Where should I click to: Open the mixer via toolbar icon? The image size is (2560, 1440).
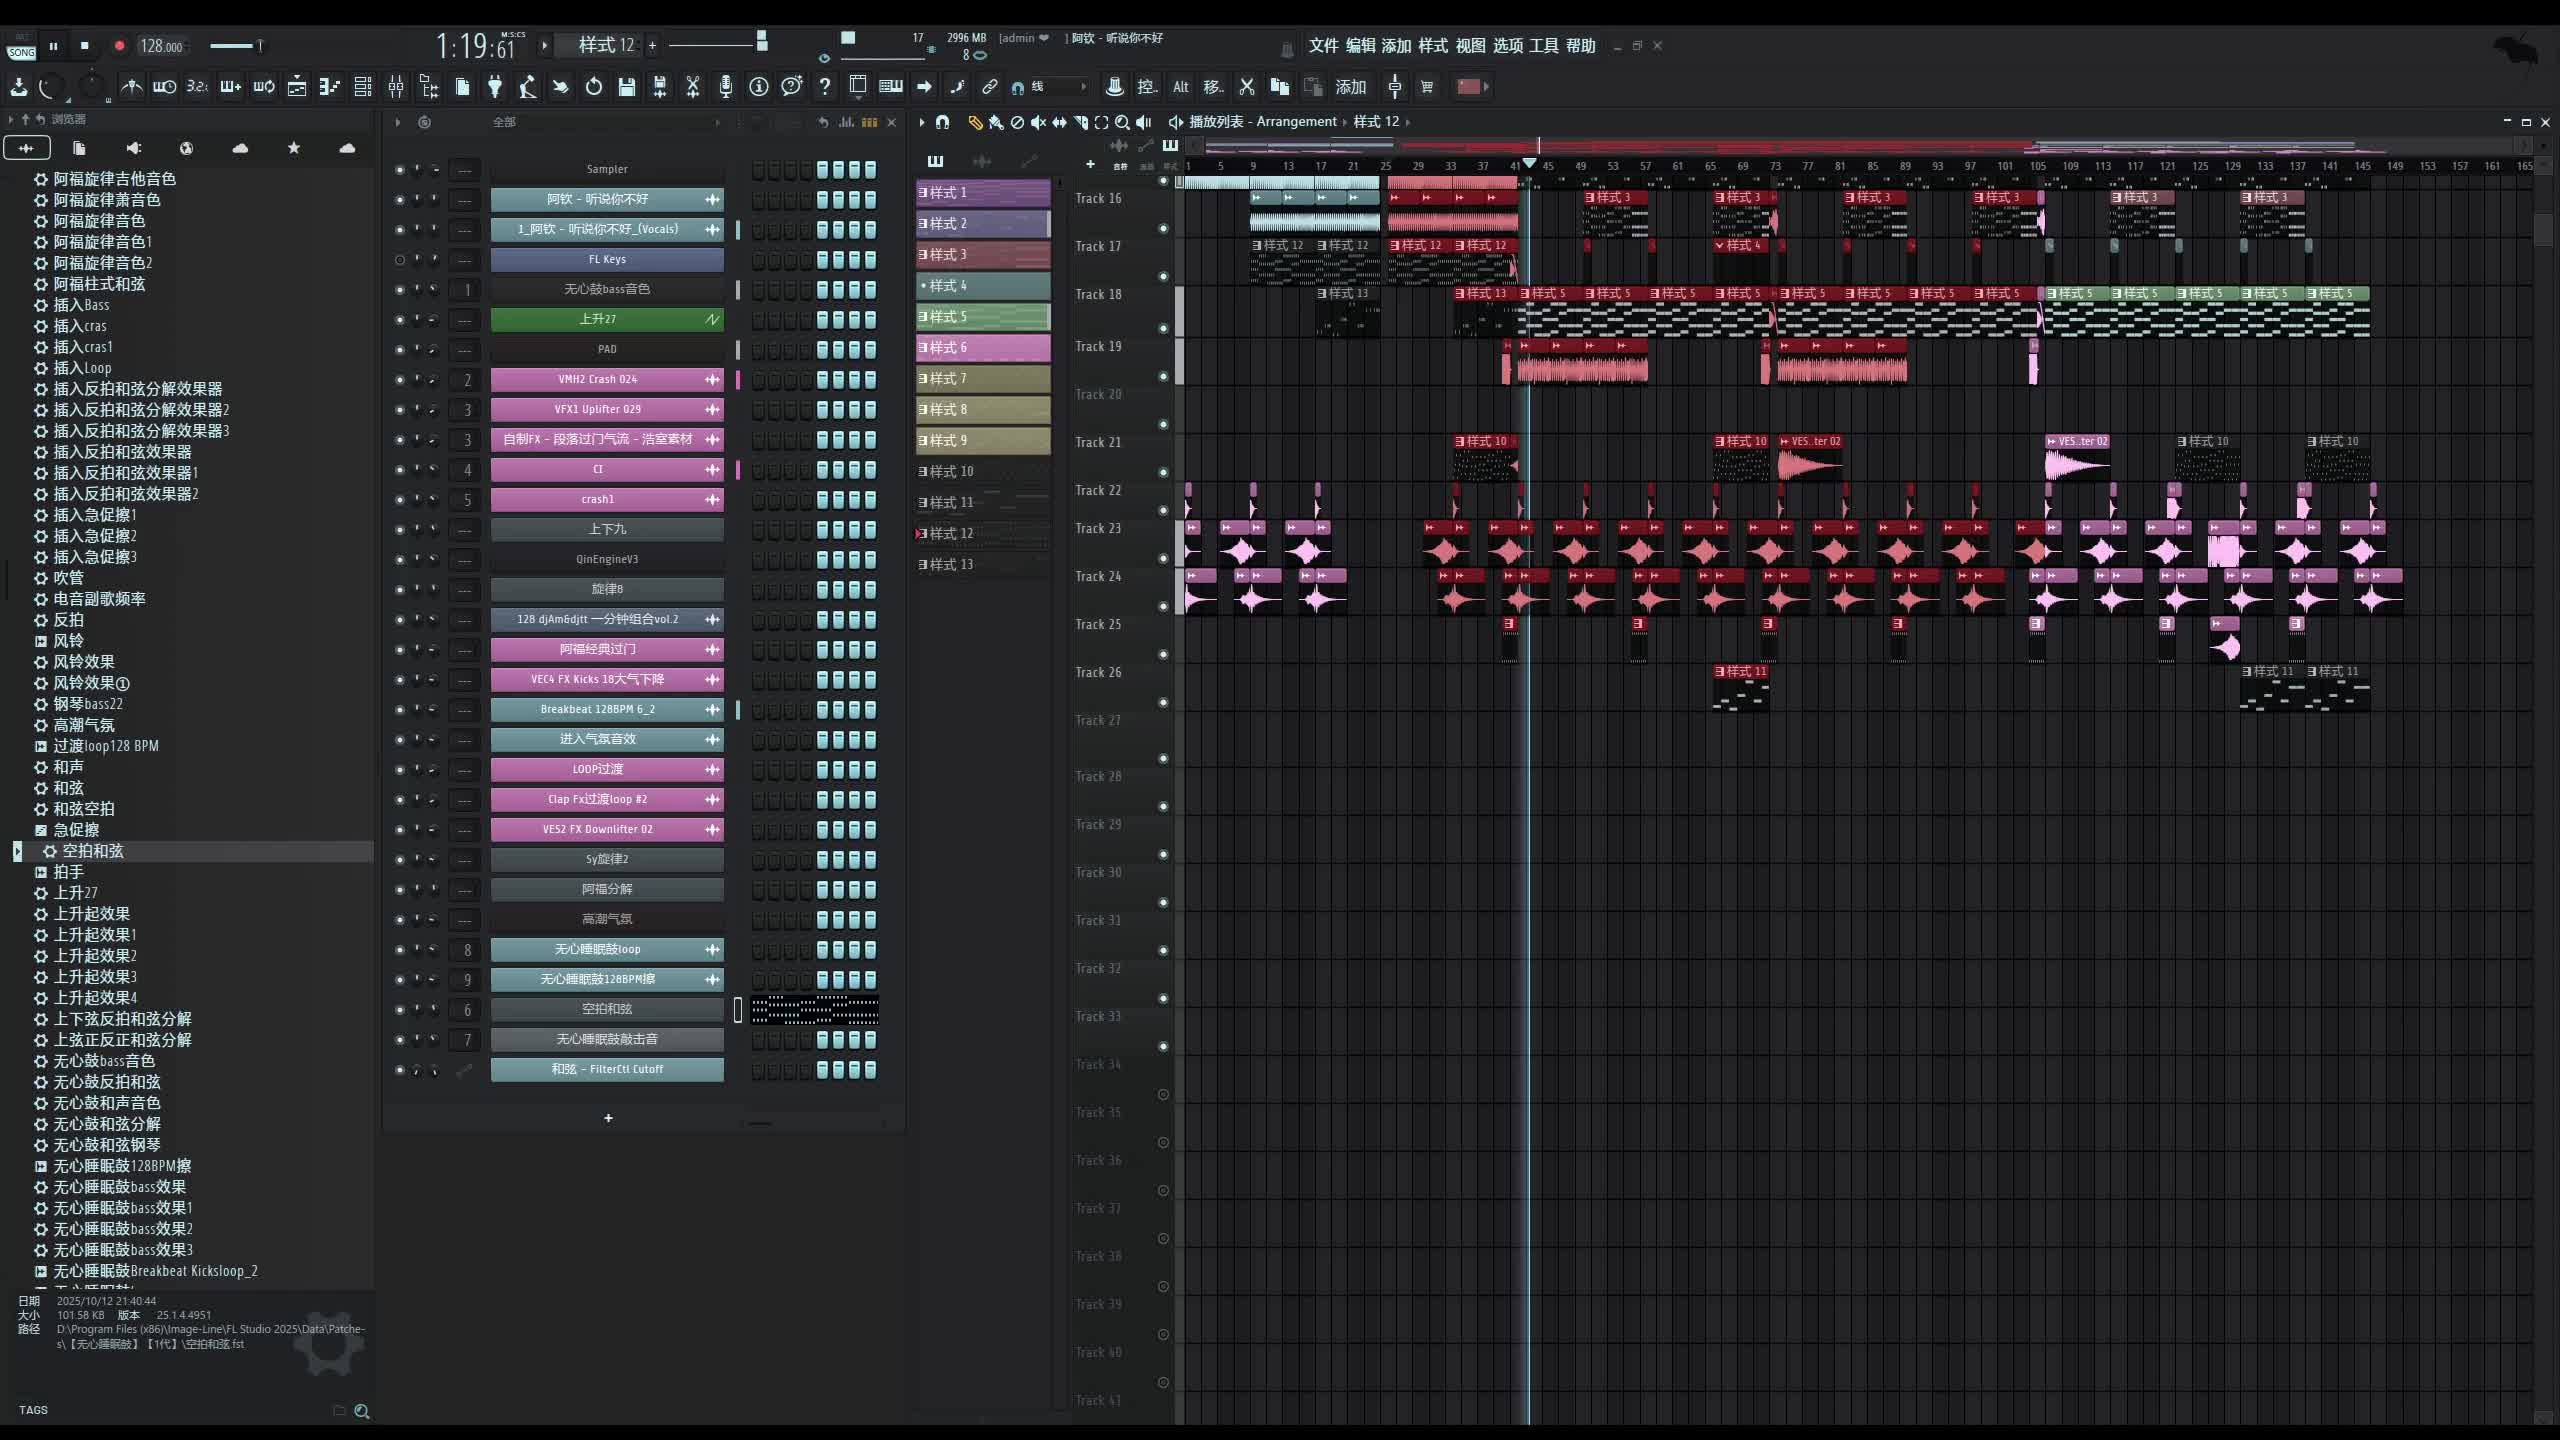pos(396,87)
